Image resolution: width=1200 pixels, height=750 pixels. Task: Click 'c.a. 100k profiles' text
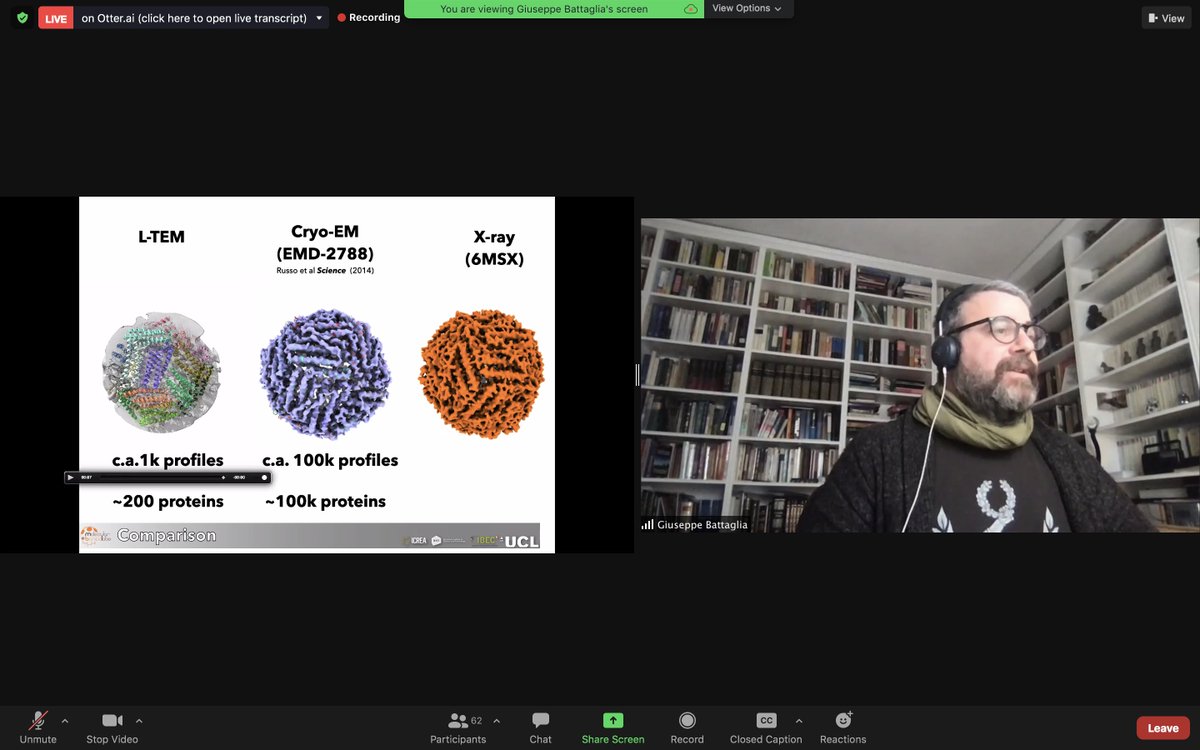click(x=330, y=461)
